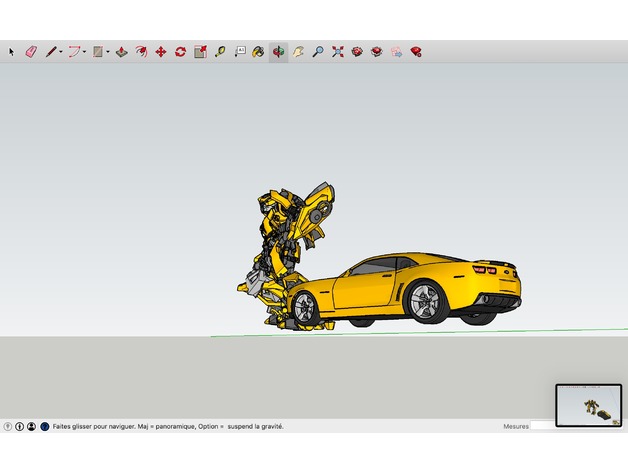Open the Extension Warehouse icon

tap(376, 52)
